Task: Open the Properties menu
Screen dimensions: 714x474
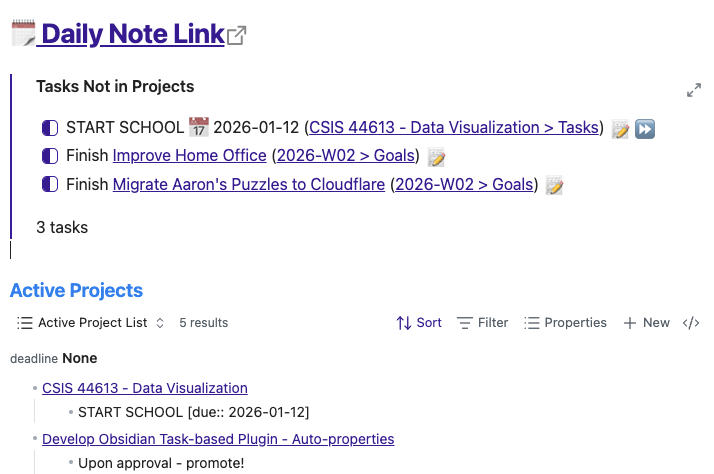Action: (565, 323)
